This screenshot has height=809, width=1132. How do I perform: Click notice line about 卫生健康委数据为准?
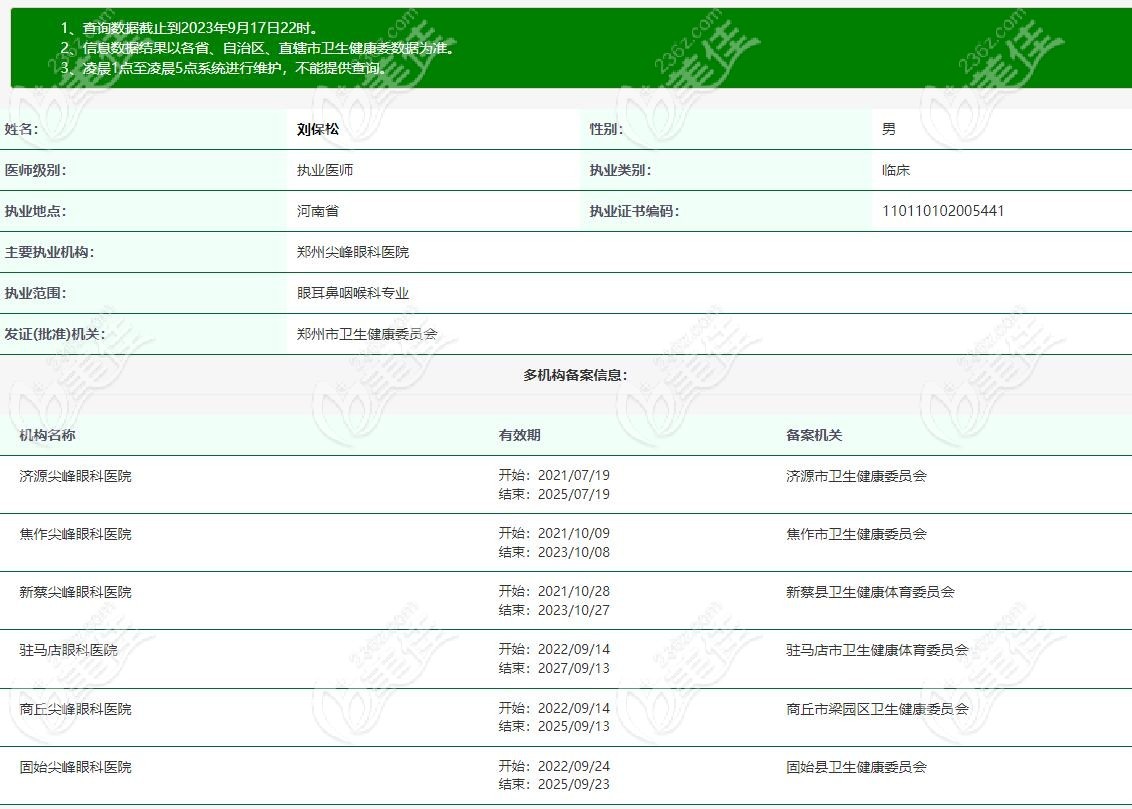pos(258,48)
